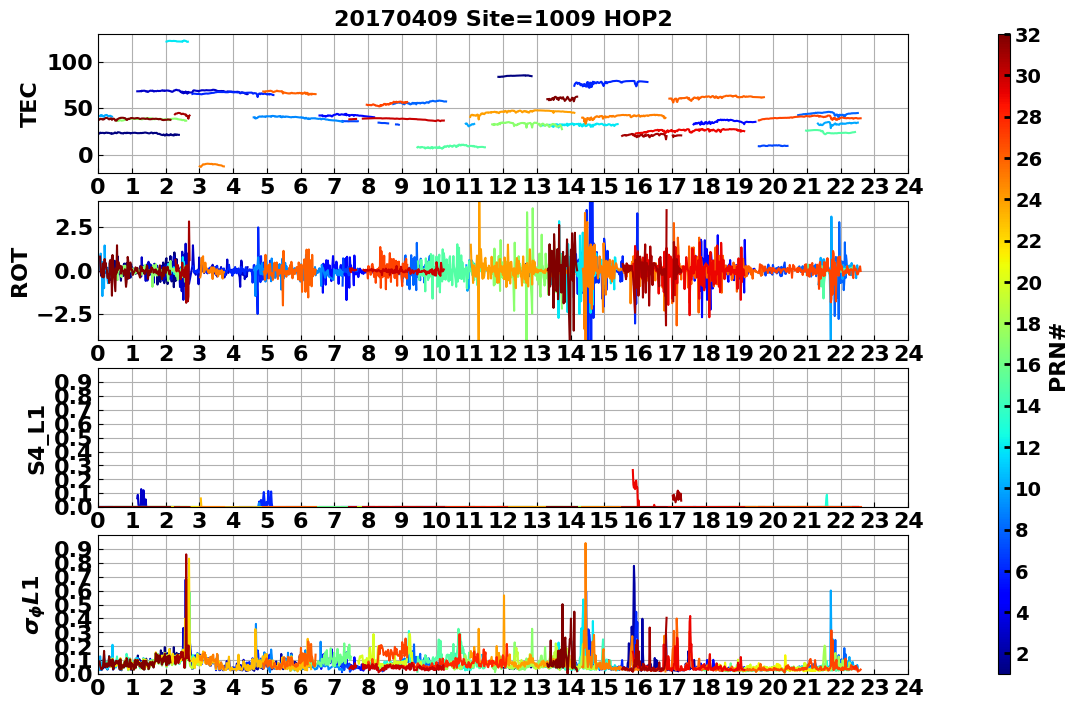Click colorbar tick value 8
1077x709 pixels.
1021,530
